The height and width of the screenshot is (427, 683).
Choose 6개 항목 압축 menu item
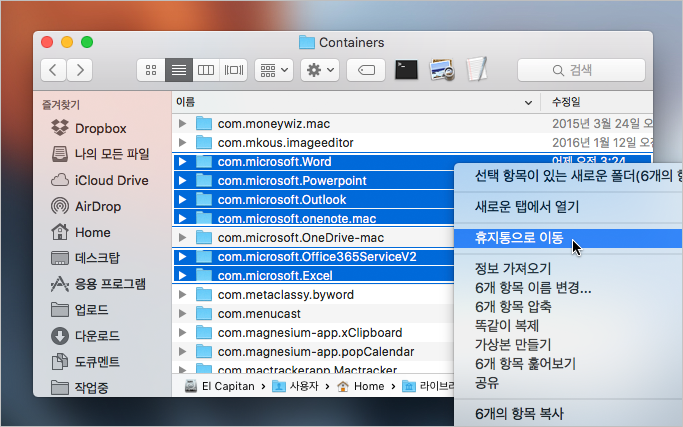(568, 307)
